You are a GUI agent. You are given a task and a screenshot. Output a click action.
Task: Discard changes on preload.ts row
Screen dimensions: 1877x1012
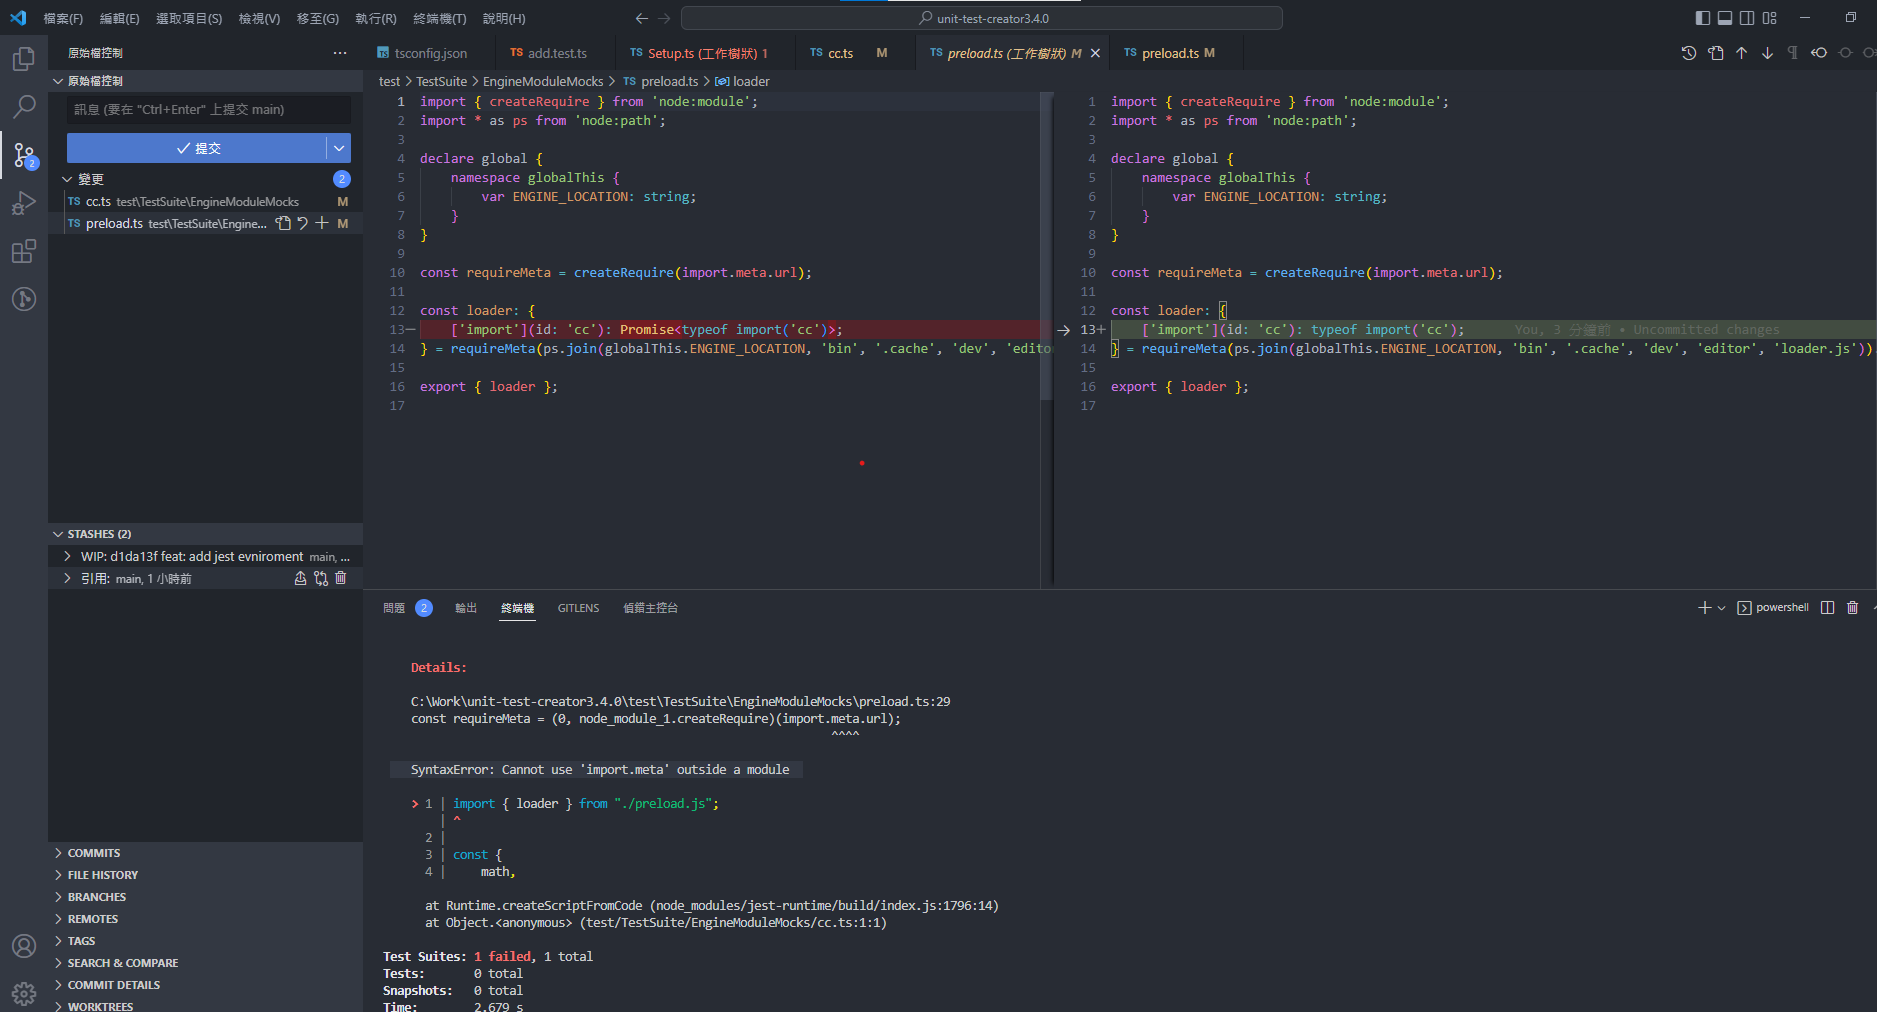click(x=303, y=224)
